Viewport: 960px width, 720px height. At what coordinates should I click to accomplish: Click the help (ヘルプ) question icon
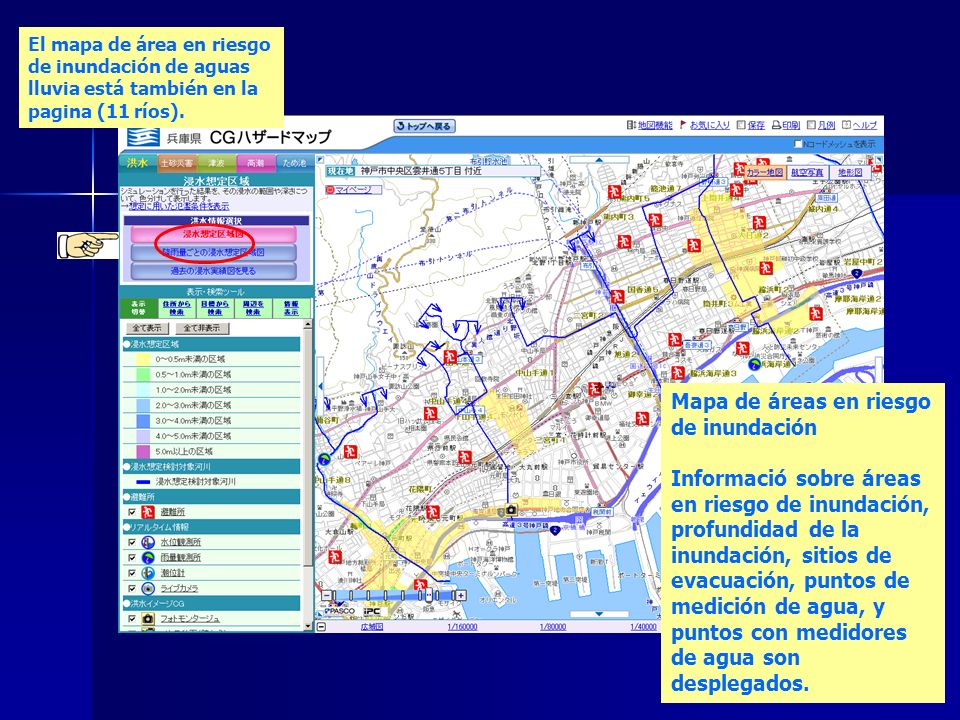click(846, 125)
